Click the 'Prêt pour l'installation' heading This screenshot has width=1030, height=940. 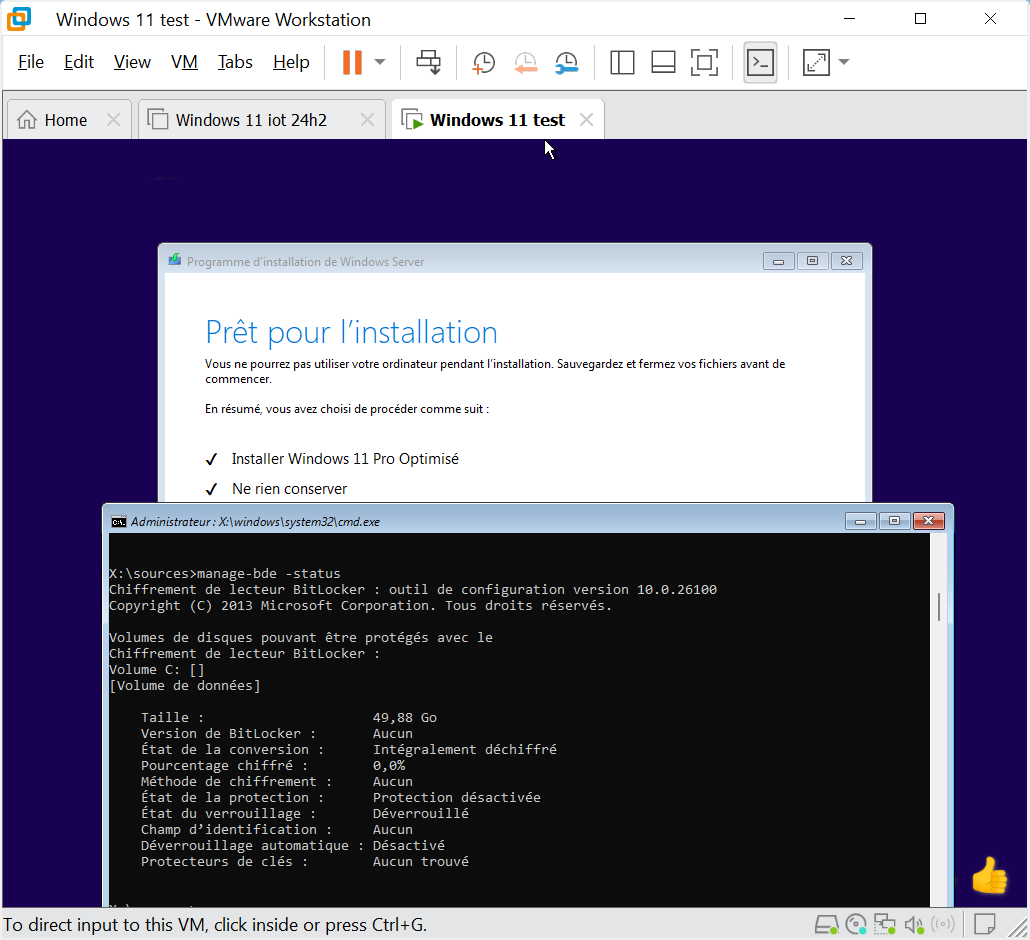pos(351,332)
